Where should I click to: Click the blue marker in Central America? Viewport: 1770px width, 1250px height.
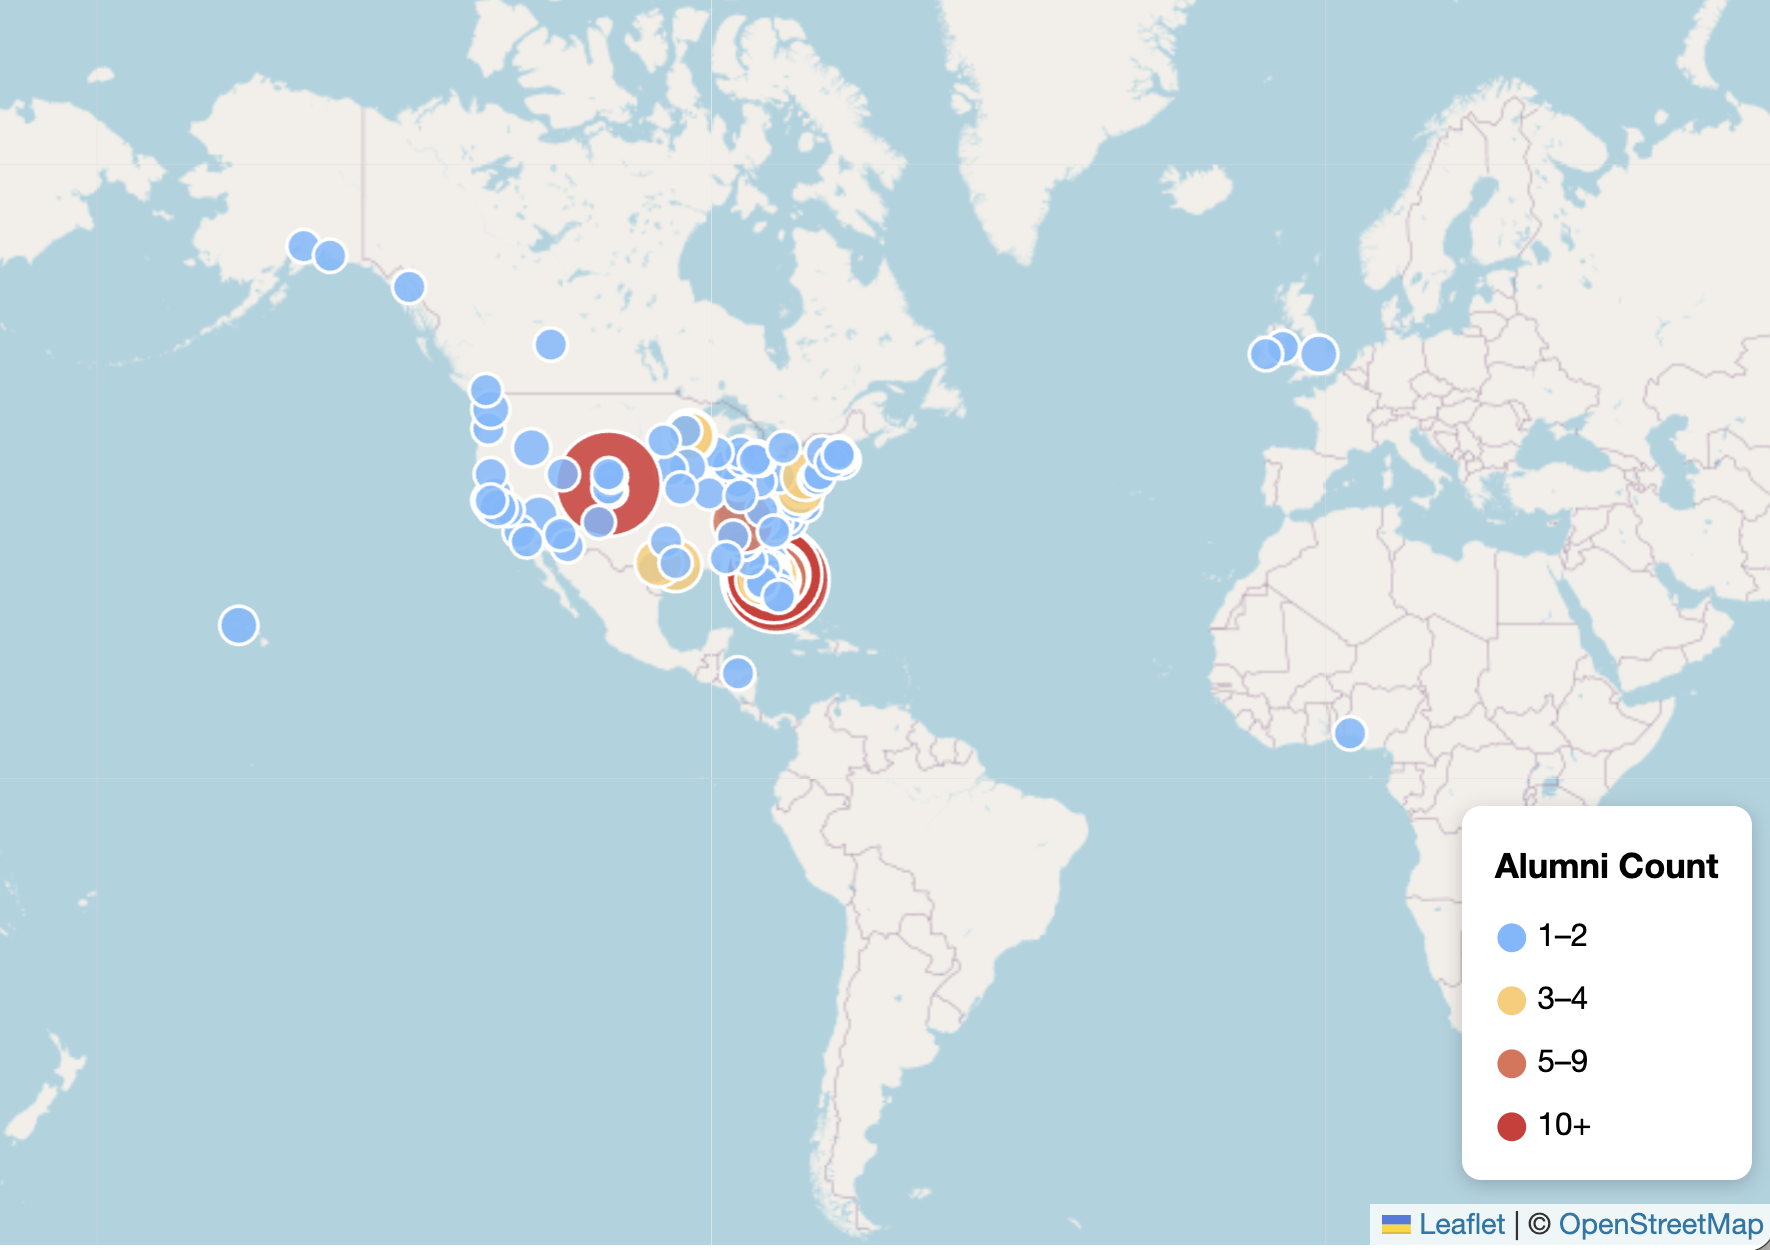(738, 673)
